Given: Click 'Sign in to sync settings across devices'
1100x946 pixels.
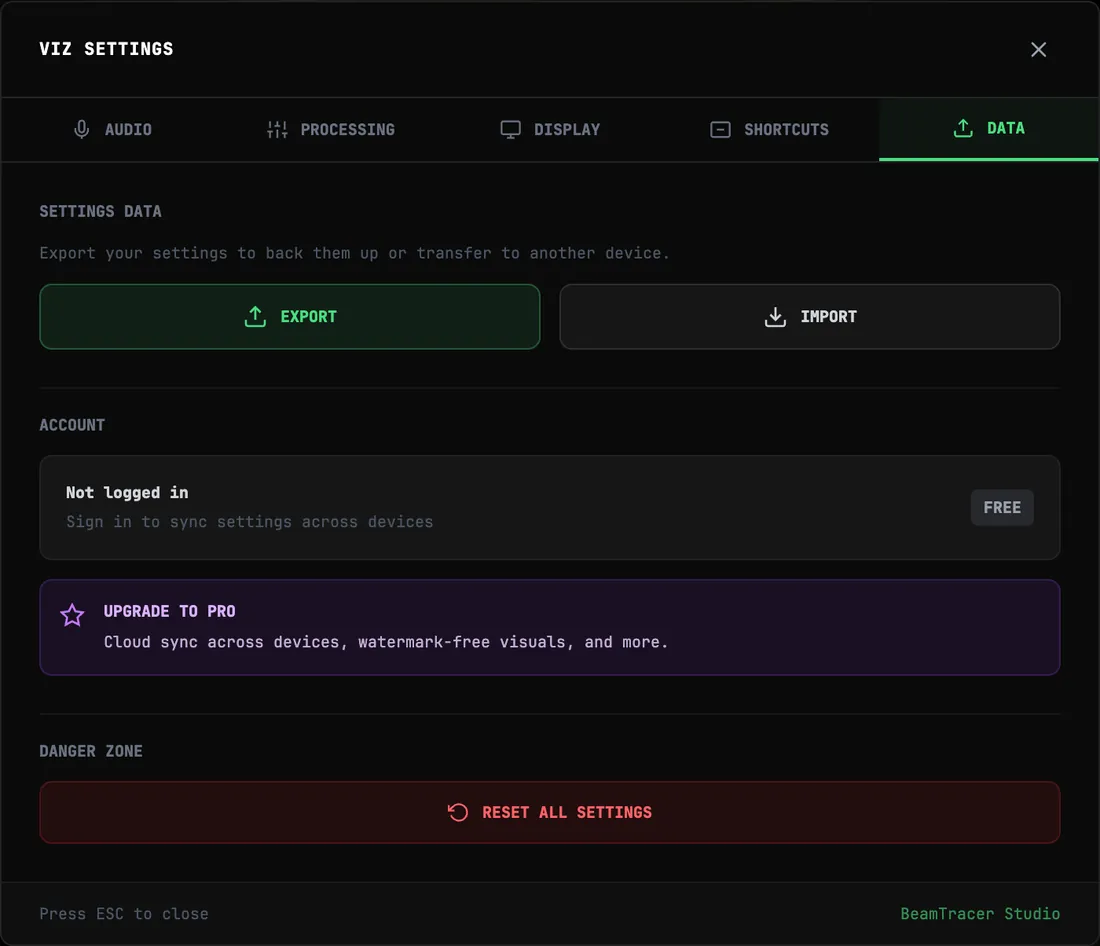Looking at the screenshot, I should (x=250, y=522).
